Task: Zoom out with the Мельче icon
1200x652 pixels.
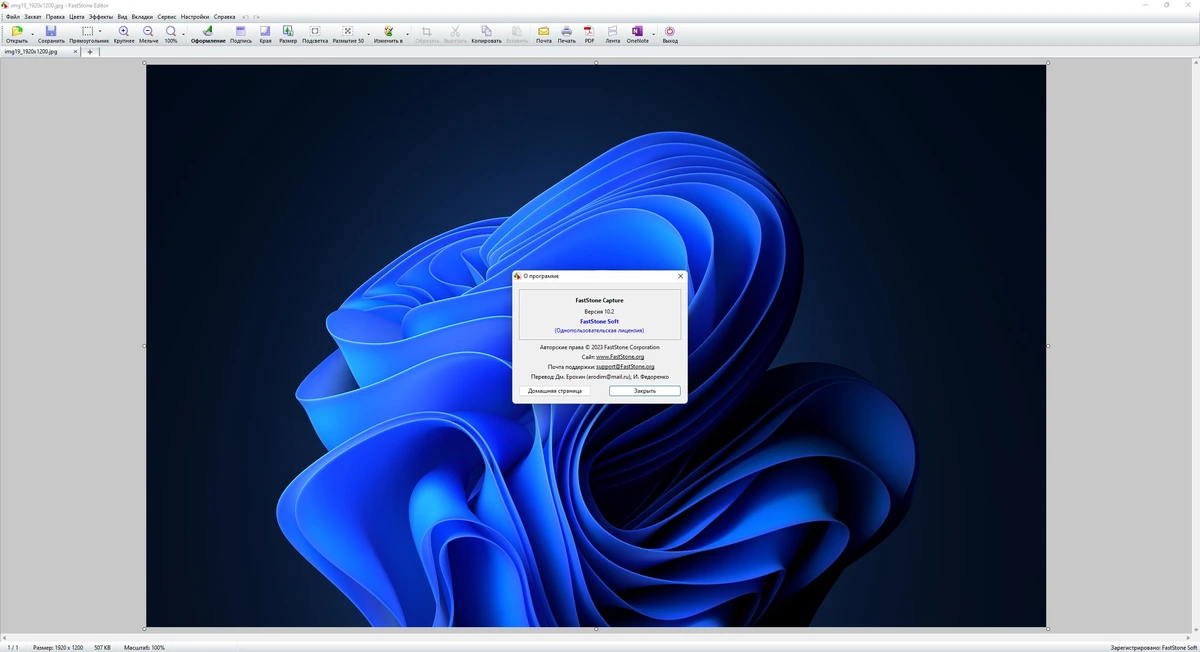Action: [x=148, y=34]
